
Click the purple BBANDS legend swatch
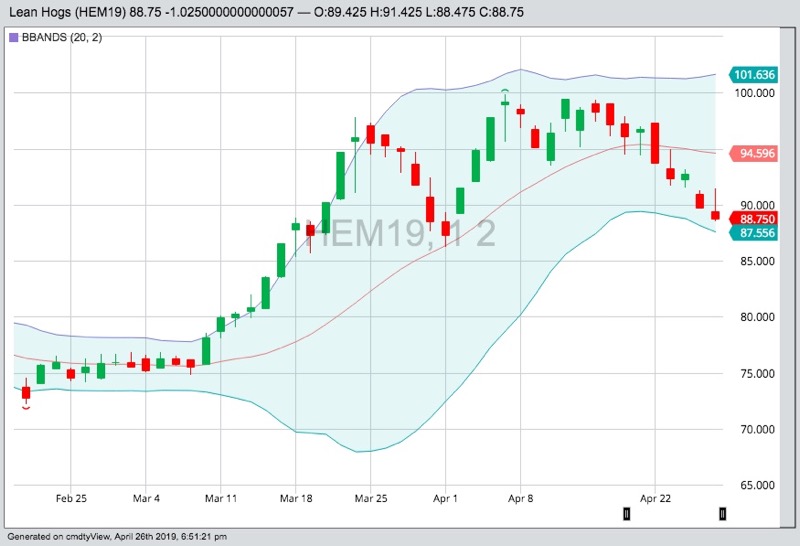pos(13,37)
